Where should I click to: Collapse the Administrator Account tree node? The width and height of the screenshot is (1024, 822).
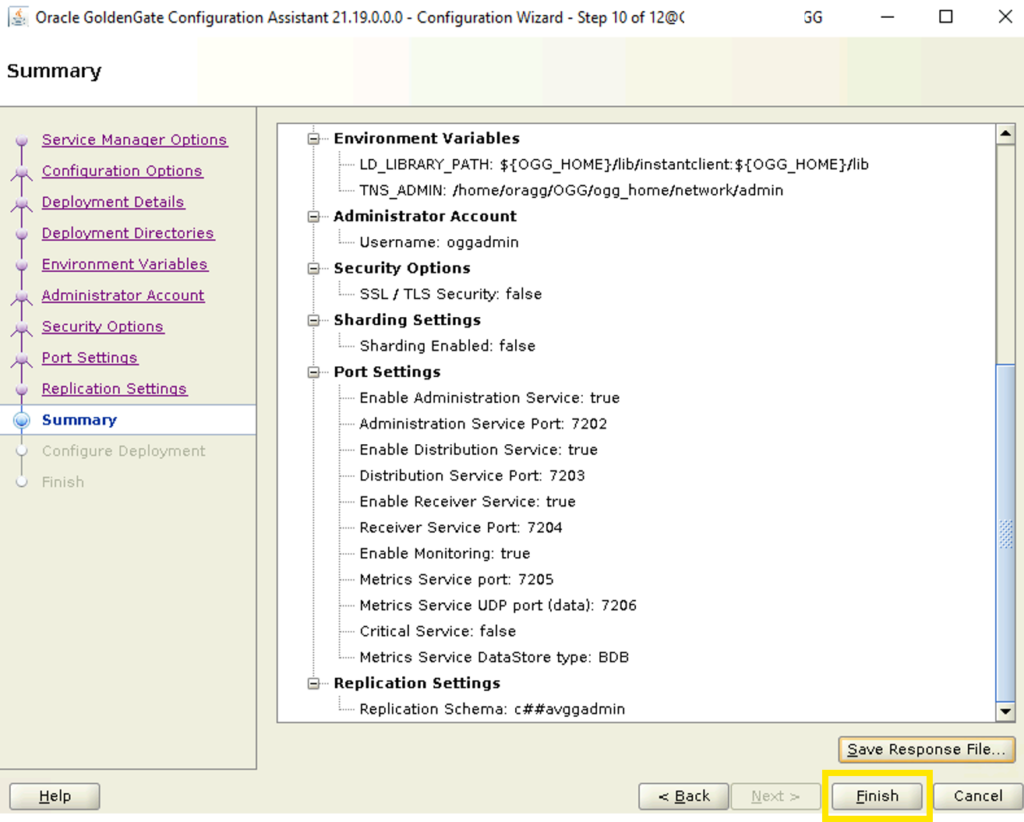pyautogui.click(x=314, y=216)
